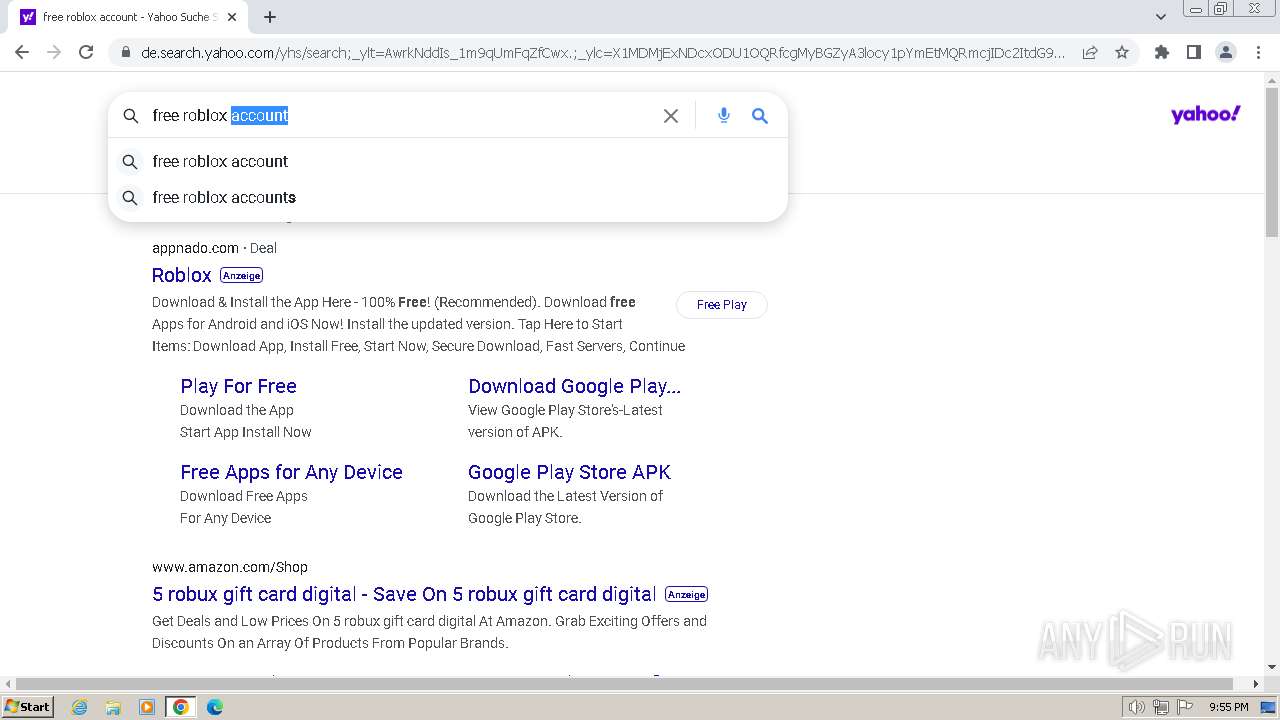Open the Roblox ad result title
Viewport: 1280px width, 720px height.
click(x=181, y=275)
